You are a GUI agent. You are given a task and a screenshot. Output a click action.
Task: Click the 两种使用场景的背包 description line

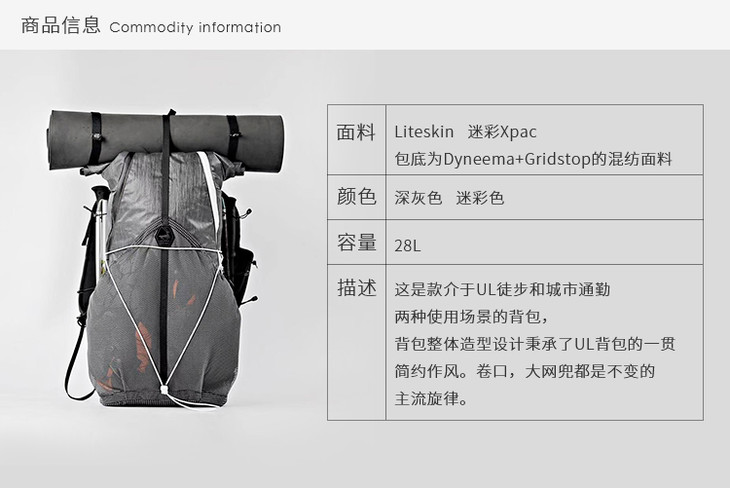click(471, 317)
